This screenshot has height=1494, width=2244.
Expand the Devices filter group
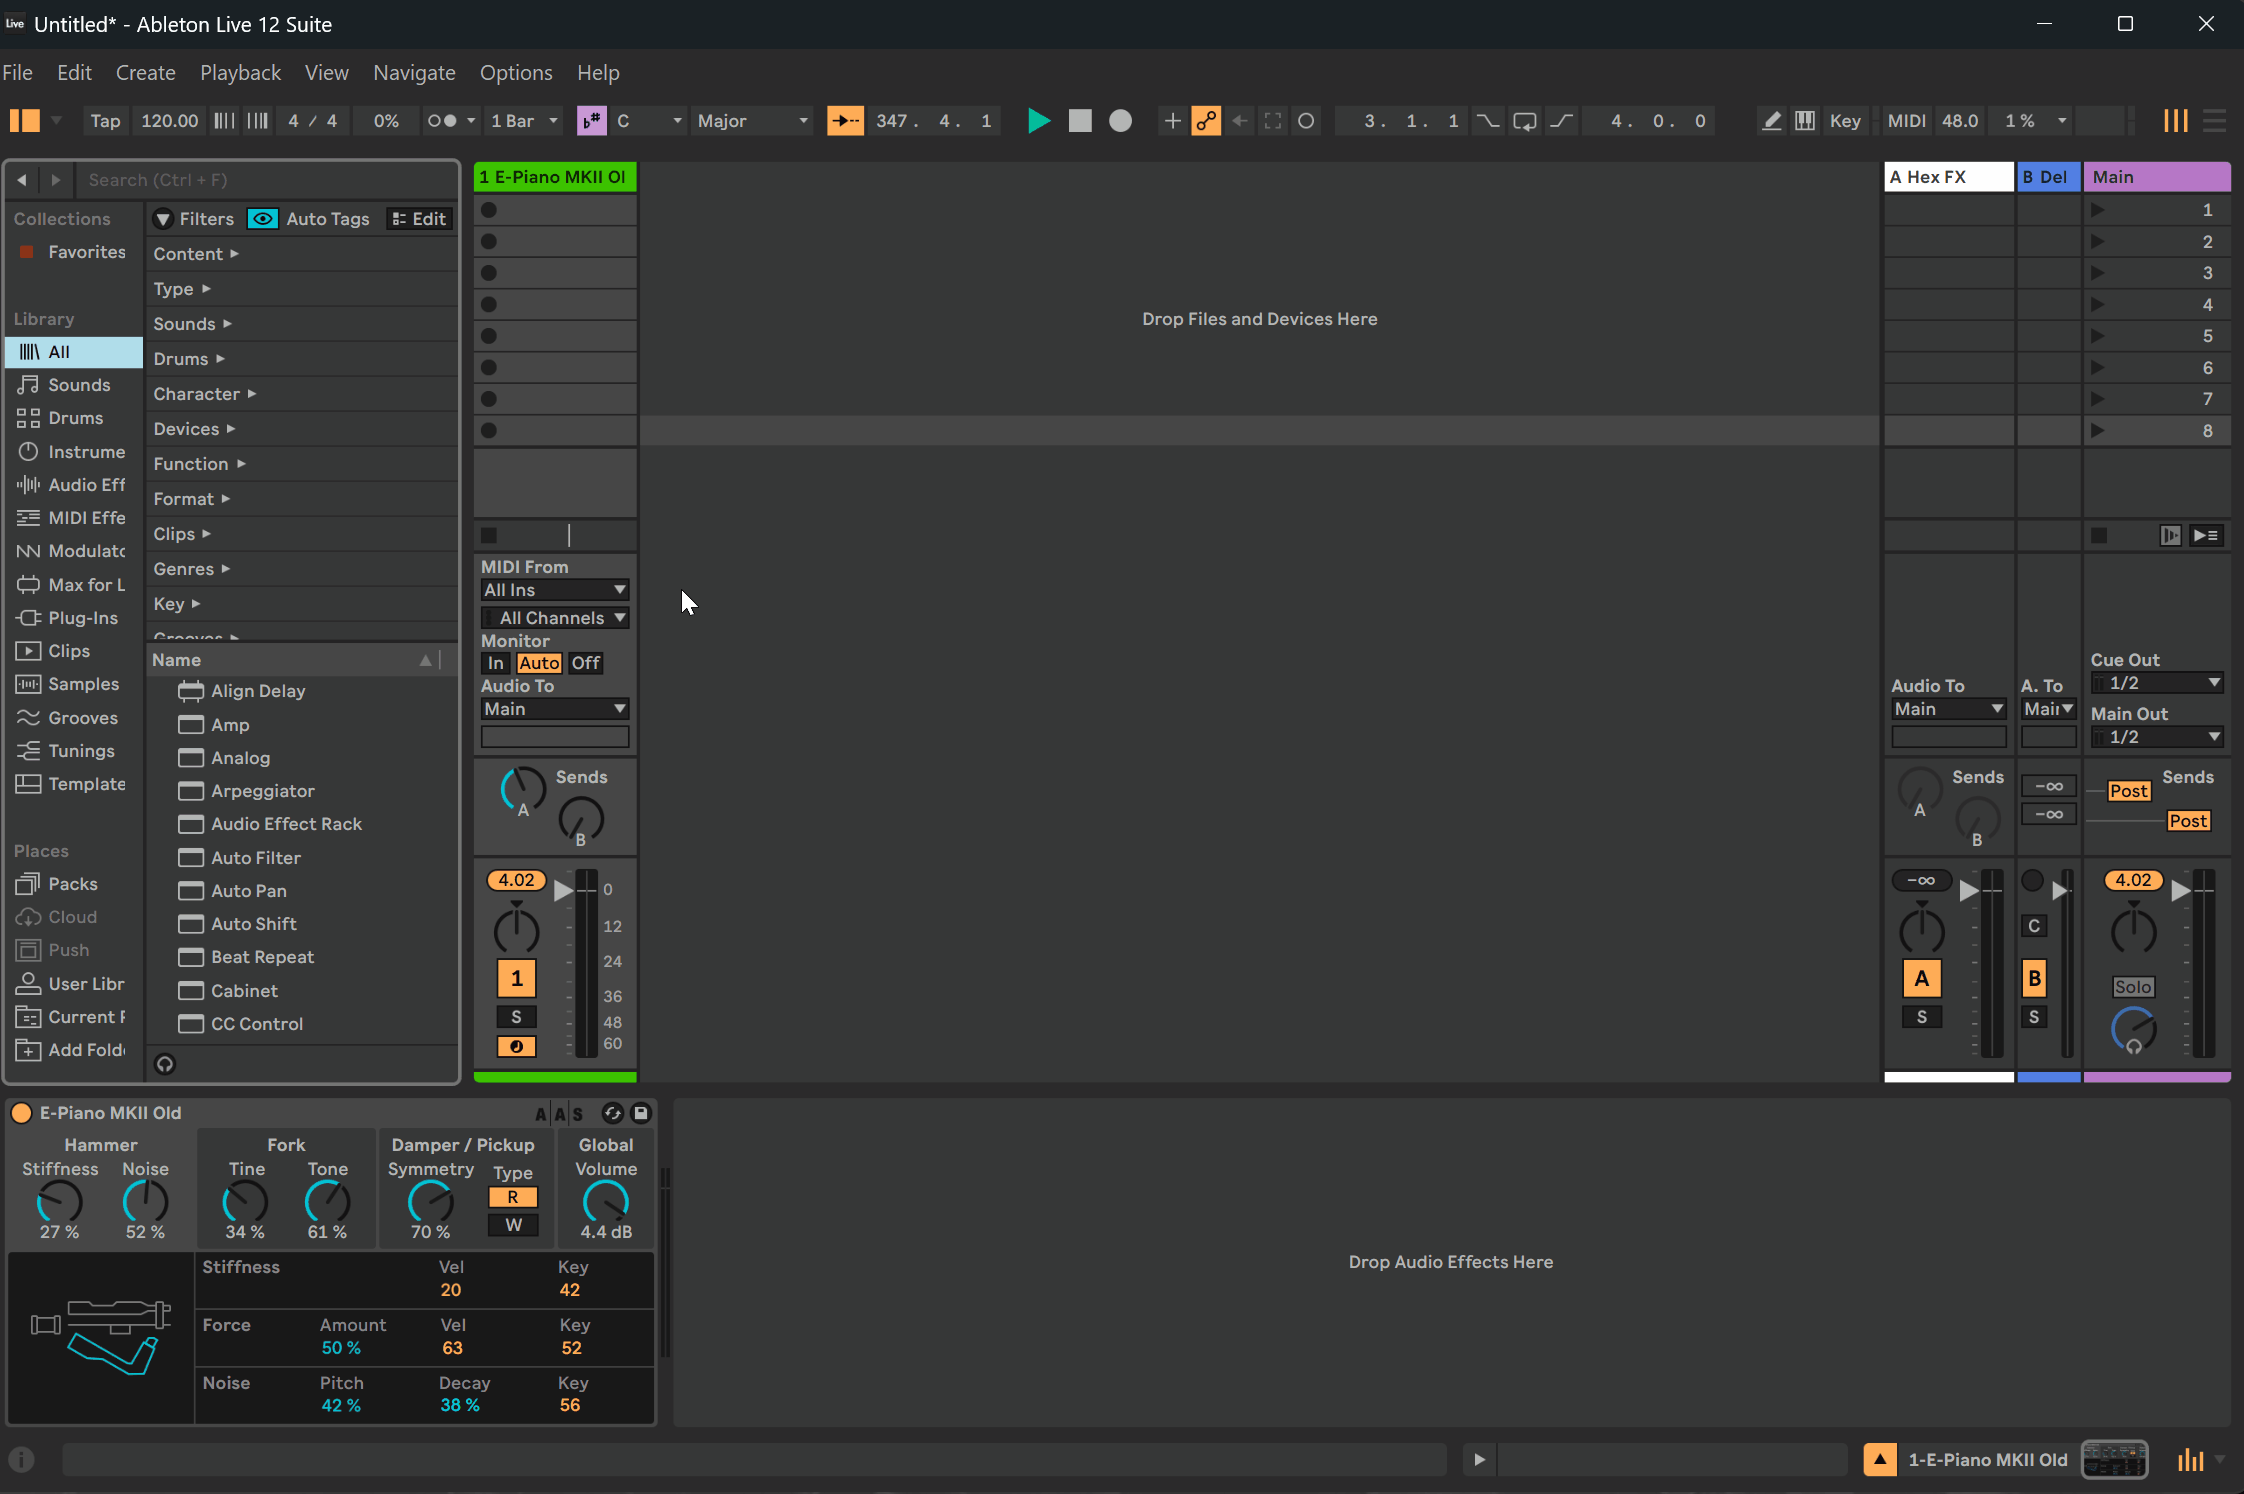tap(194, 429)
